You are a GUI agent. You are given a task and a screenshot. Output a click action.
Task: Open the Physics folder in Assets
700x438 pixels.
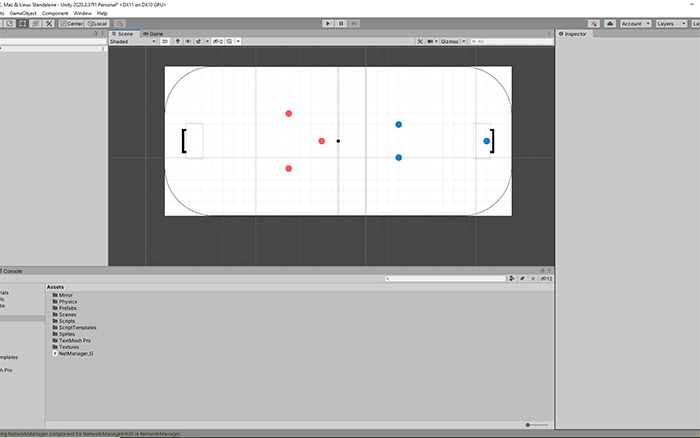65,302
